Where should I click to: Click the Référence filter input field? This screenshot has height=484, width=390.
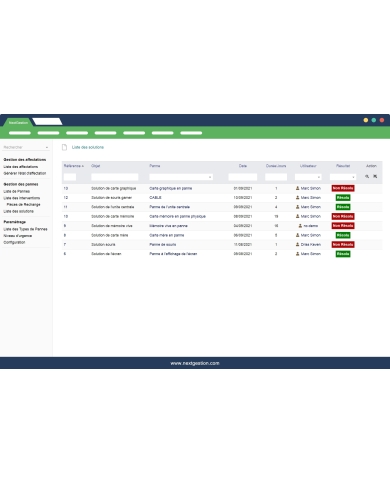coord(70,177)
